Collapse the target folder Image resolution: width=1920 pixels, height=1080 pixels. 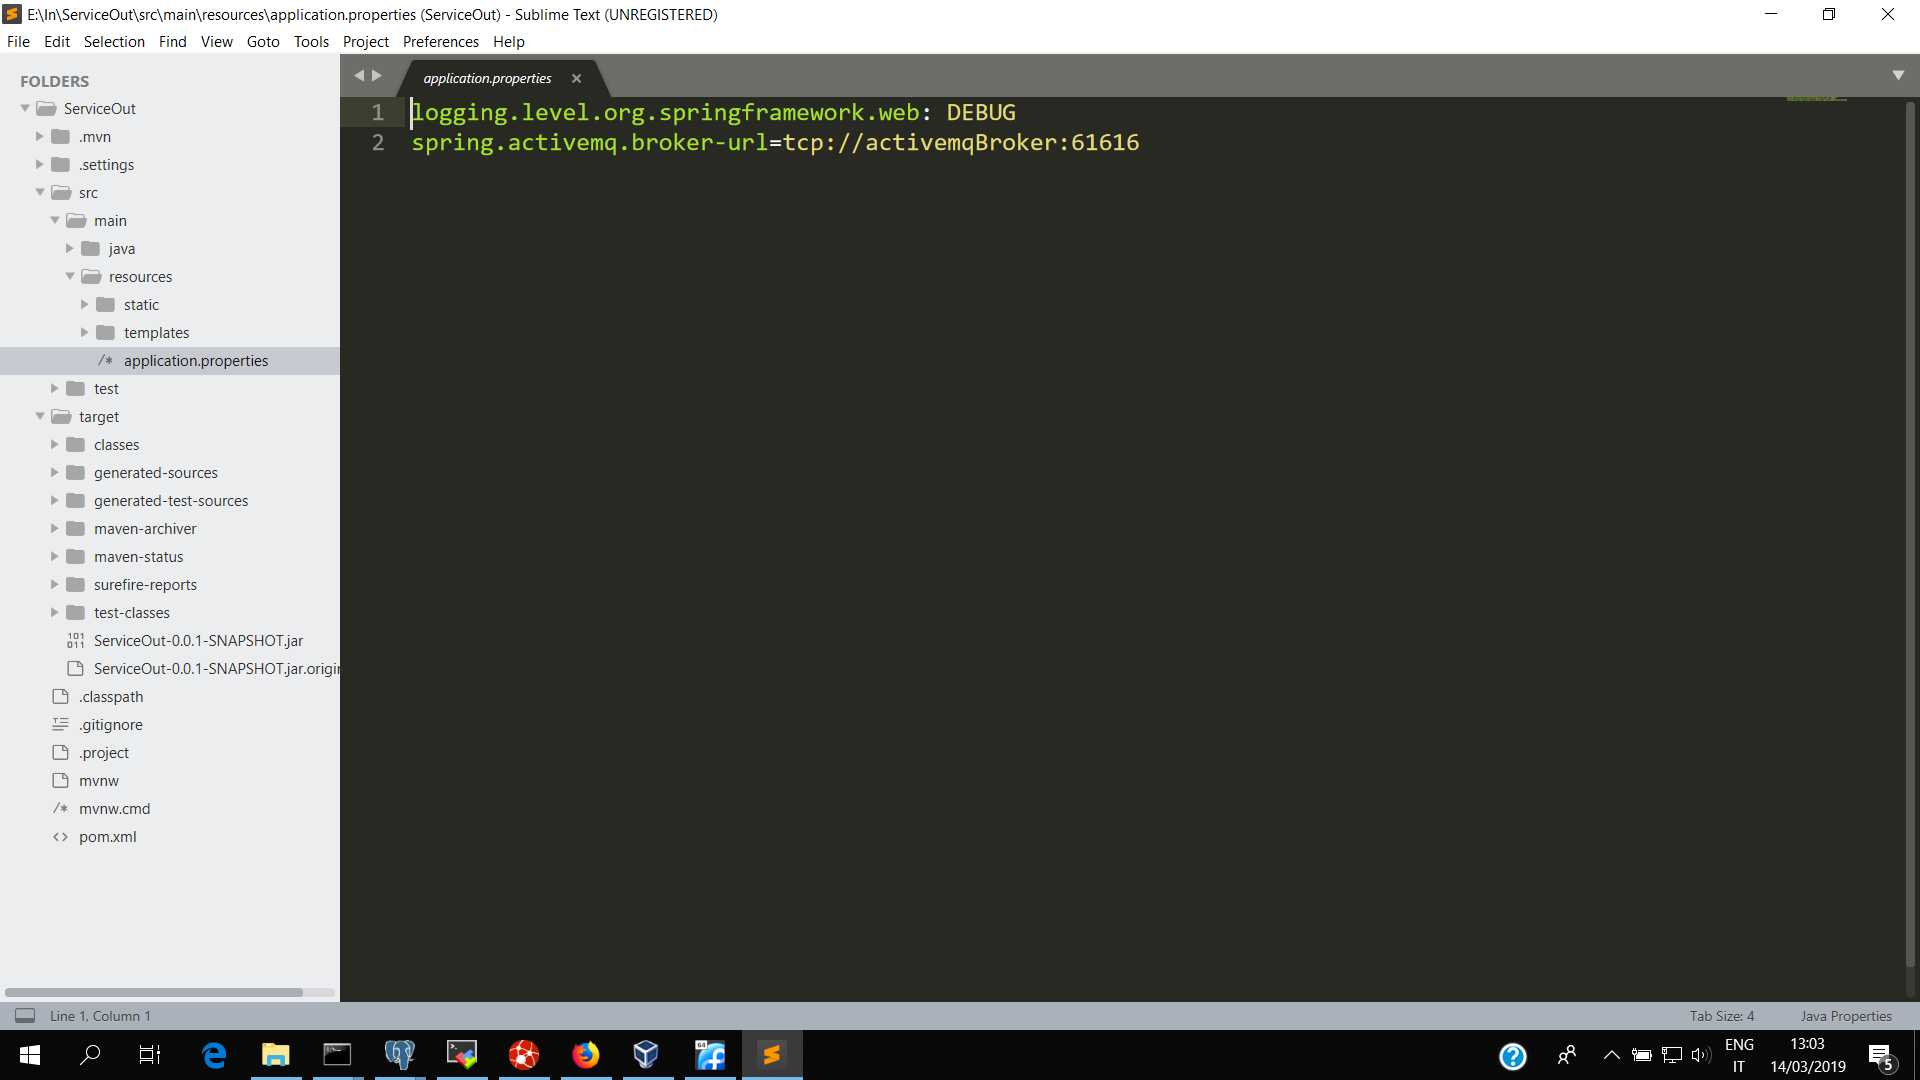[40, 416]
